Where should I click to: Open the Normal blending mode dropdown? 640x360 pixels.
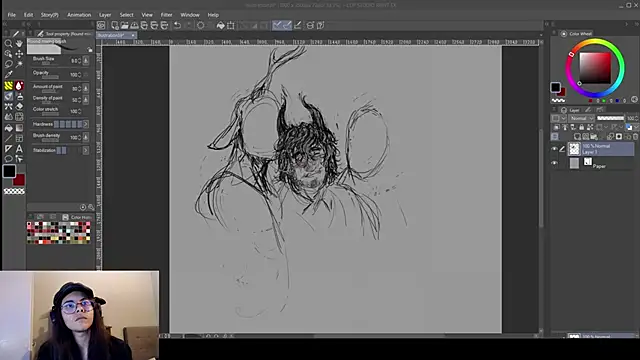click(582, 118)
